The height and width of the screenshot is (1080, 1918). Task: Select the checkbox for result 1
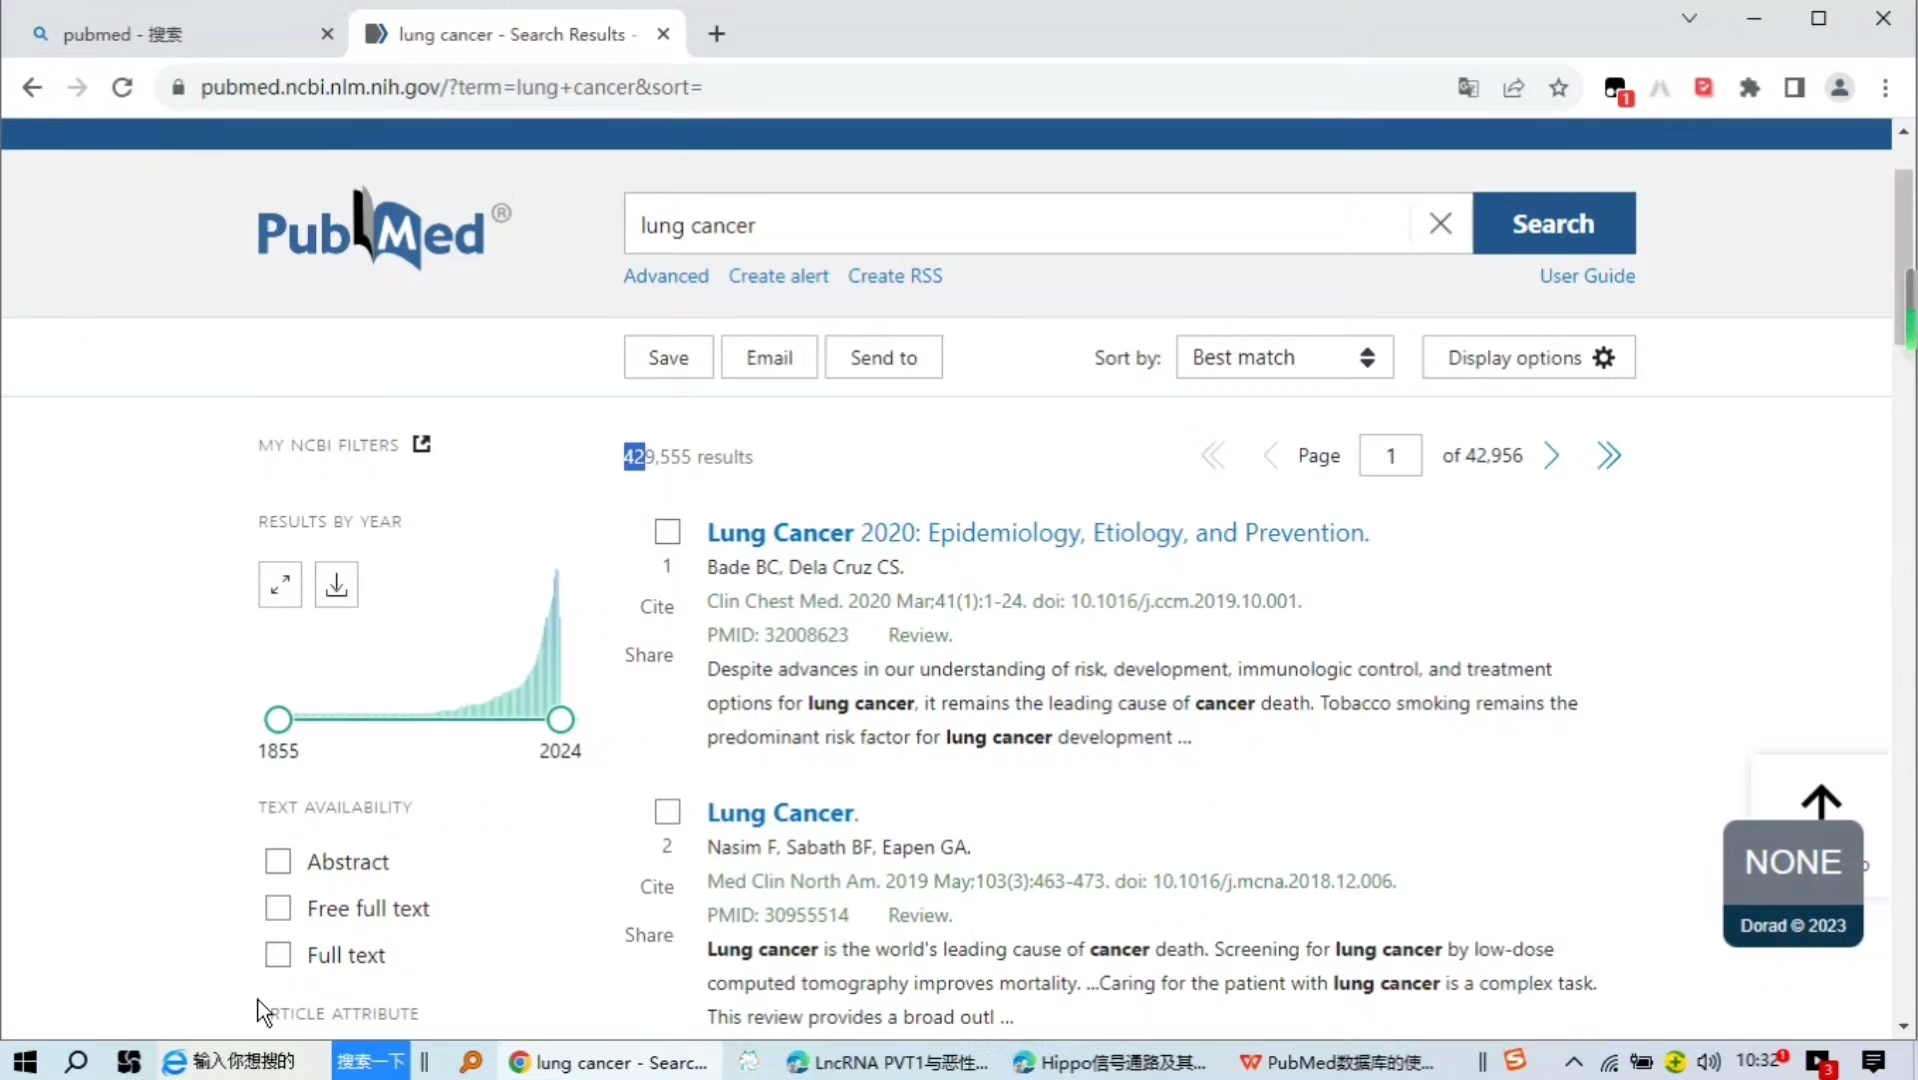coord(667,532)
